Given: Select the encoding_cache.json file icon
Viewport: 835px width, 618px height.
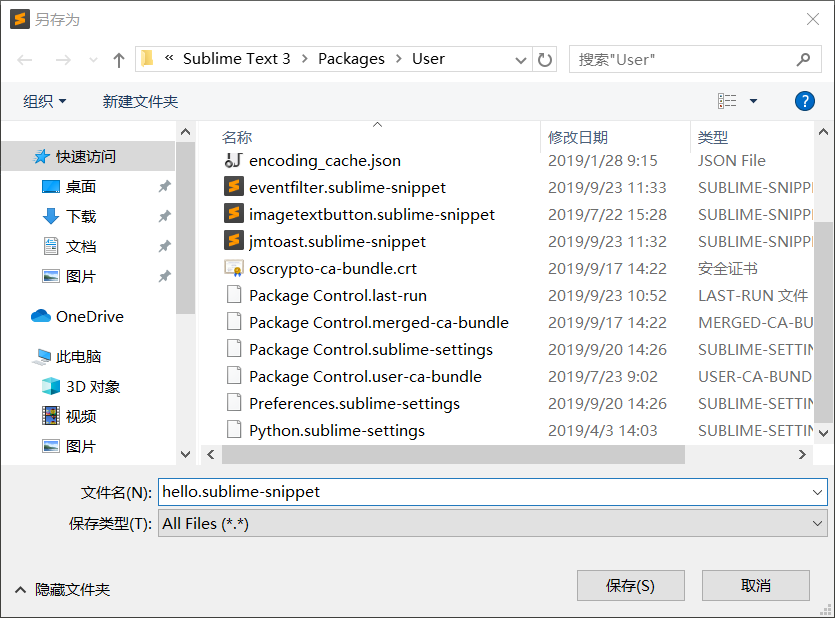Looking at the screenshot, I should (x=233, y=160).
